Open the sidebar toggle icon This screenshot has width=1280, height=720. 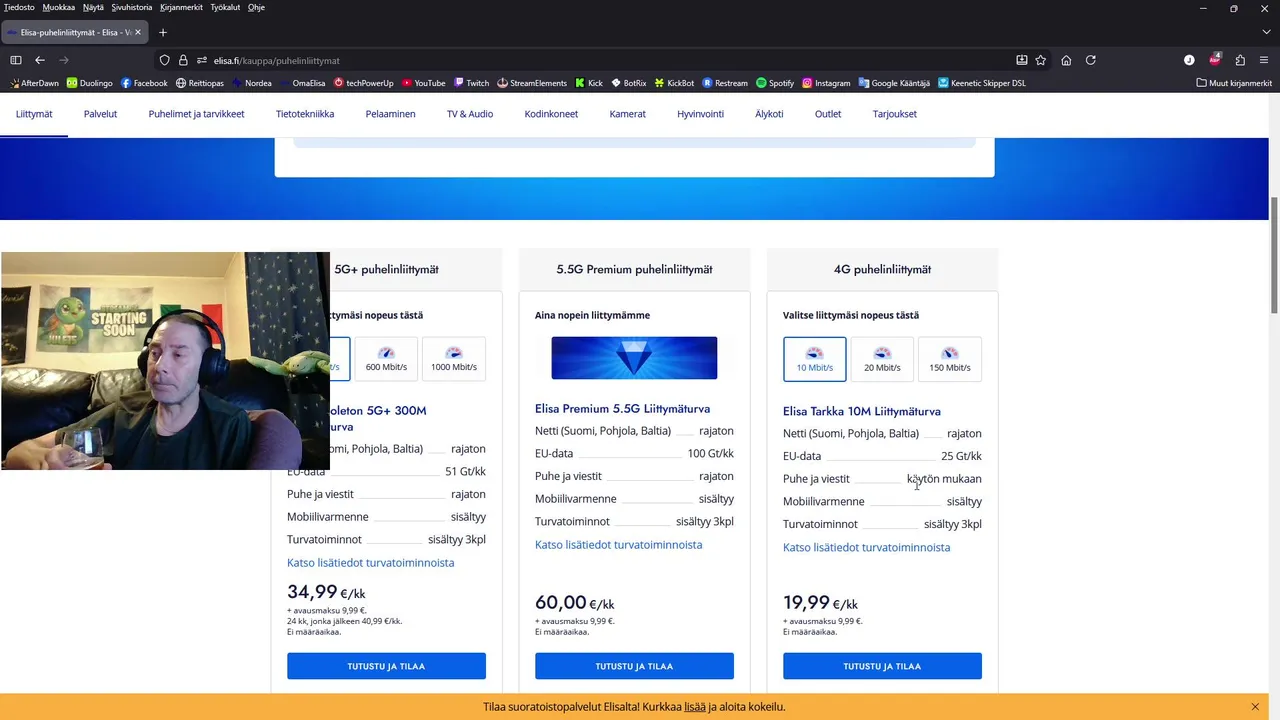pyautogui.click(x=16, y=60)
